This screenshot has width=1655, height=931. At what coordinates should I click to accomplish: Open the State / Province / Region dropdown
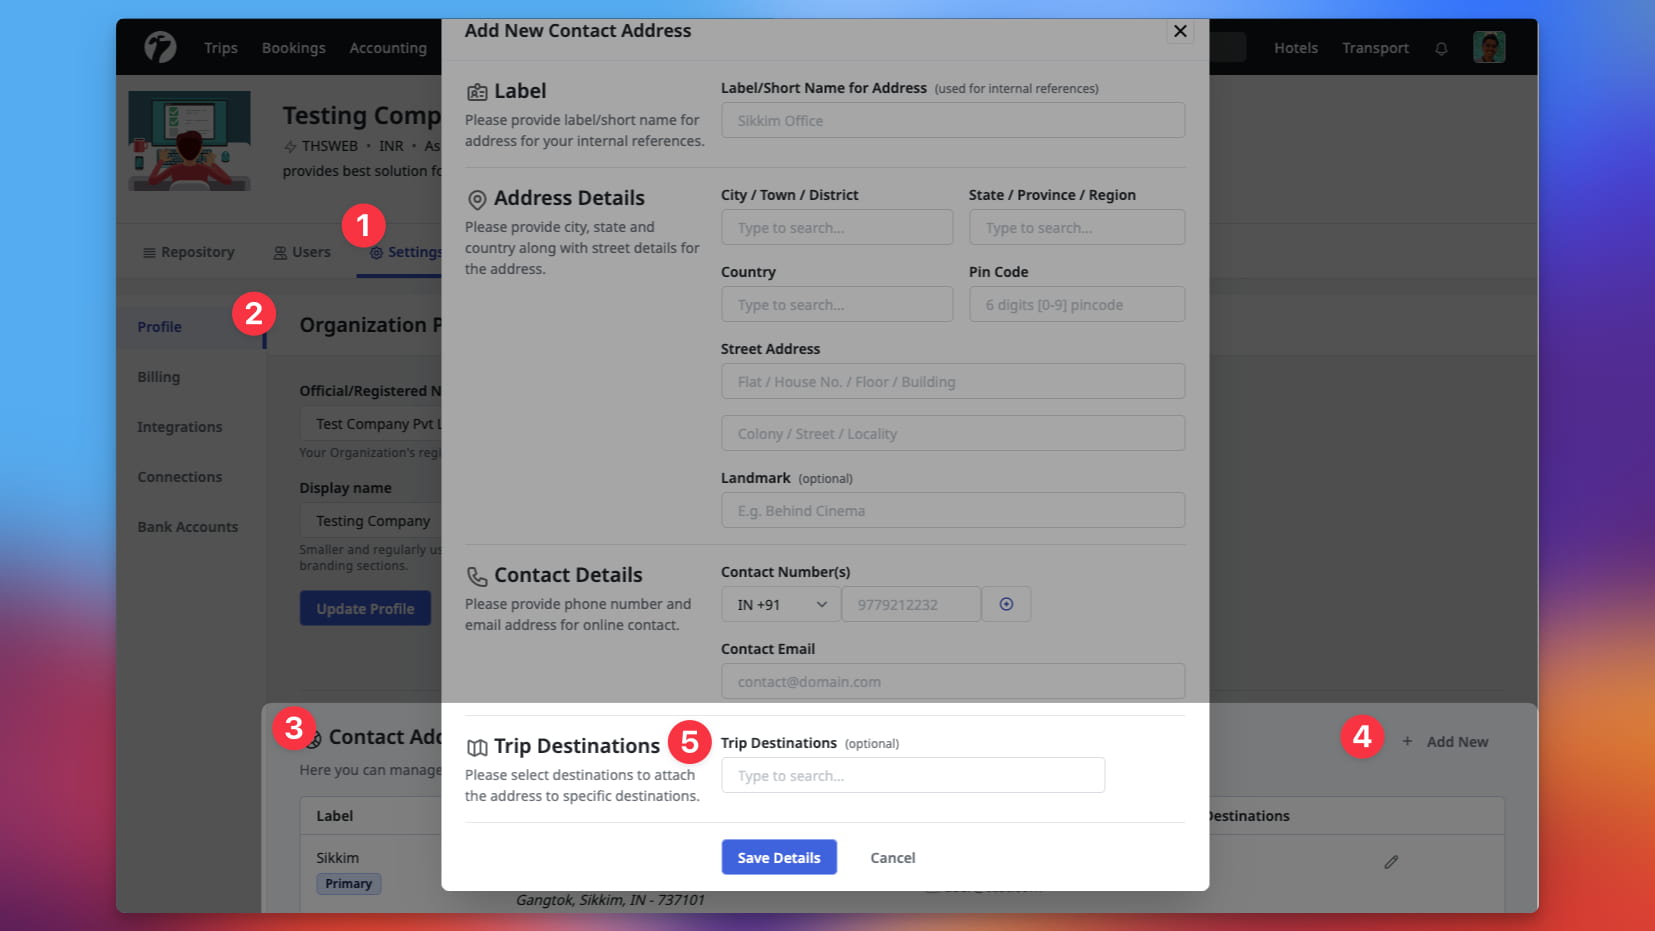point(1076,227)
